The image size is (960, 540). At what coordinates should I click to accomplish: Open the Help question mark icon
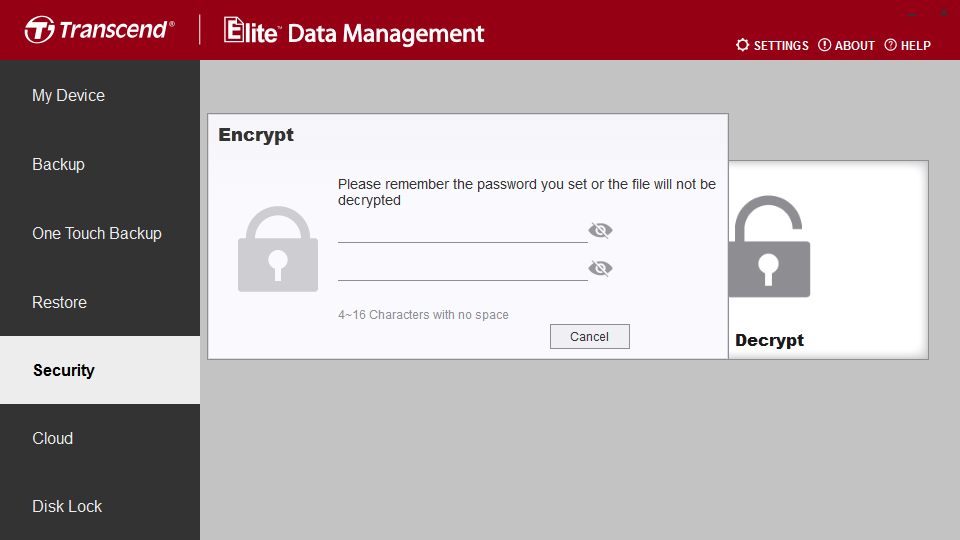coord(890,45)
